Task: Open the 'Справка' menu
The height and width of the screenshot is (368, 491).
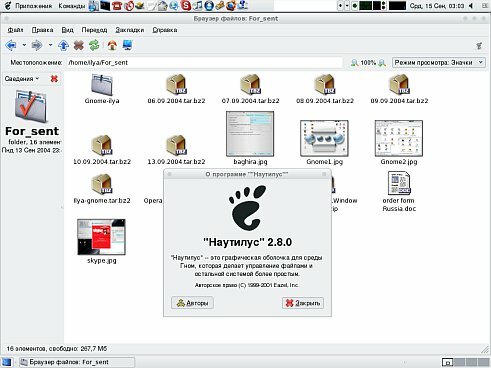Action: (165, 30)
